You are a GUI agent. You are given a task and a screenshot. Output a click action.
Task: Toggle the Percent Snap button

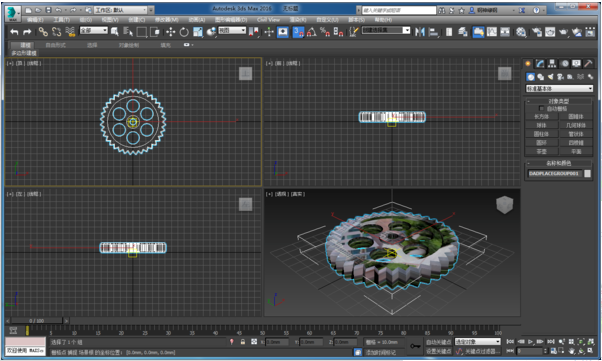point(325,32)
